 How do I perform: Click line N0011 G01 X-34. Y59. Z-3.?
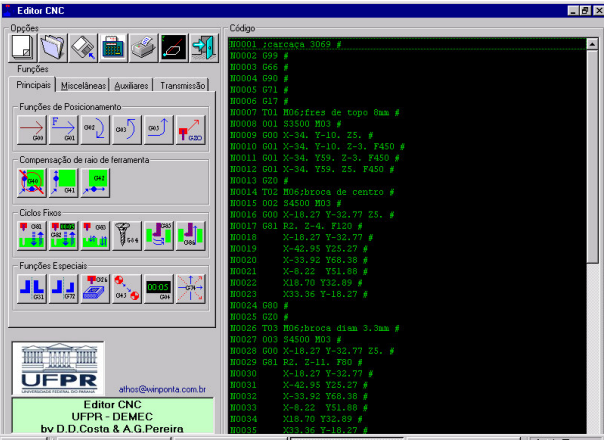point(408,158)
